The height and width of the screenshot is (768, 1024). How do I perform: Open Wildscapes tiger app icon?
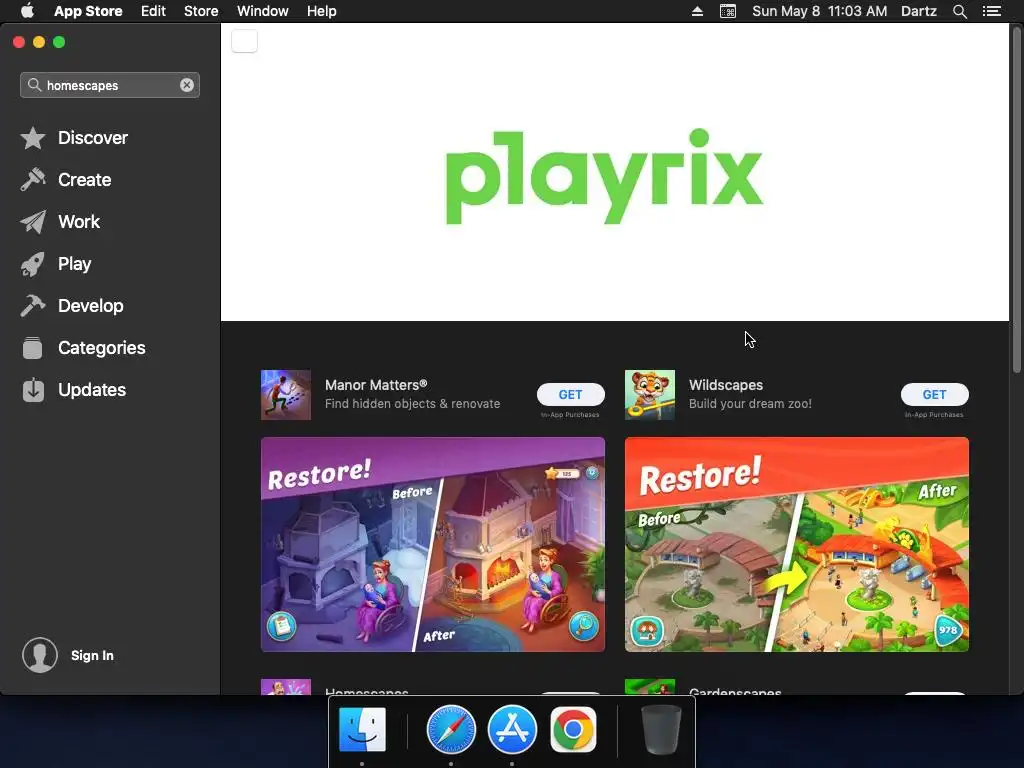coord(650,394)
